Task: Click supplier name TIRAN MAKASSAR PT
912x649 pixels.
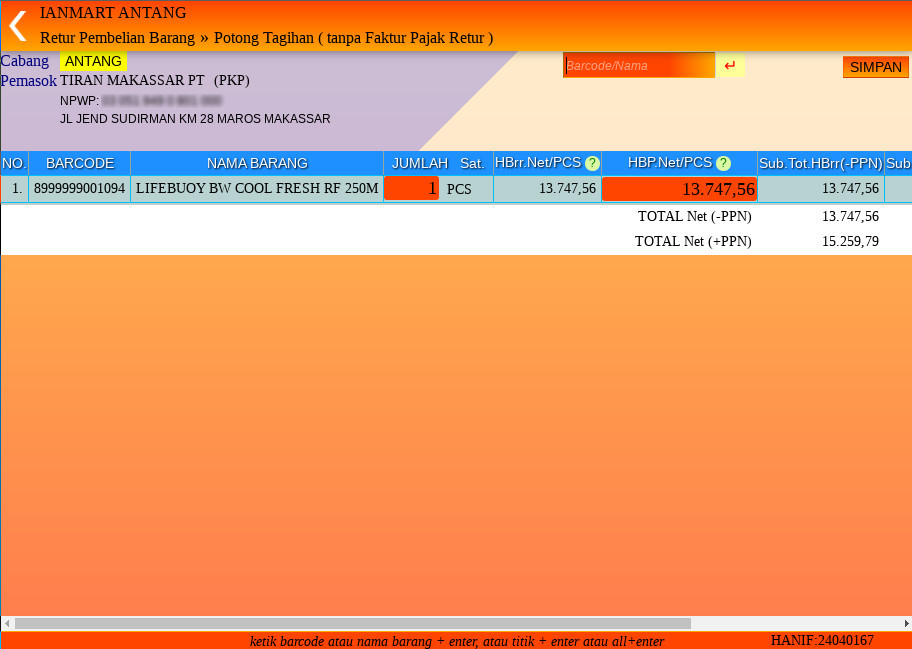Action: pyautogui.click(x=132, y=80)
